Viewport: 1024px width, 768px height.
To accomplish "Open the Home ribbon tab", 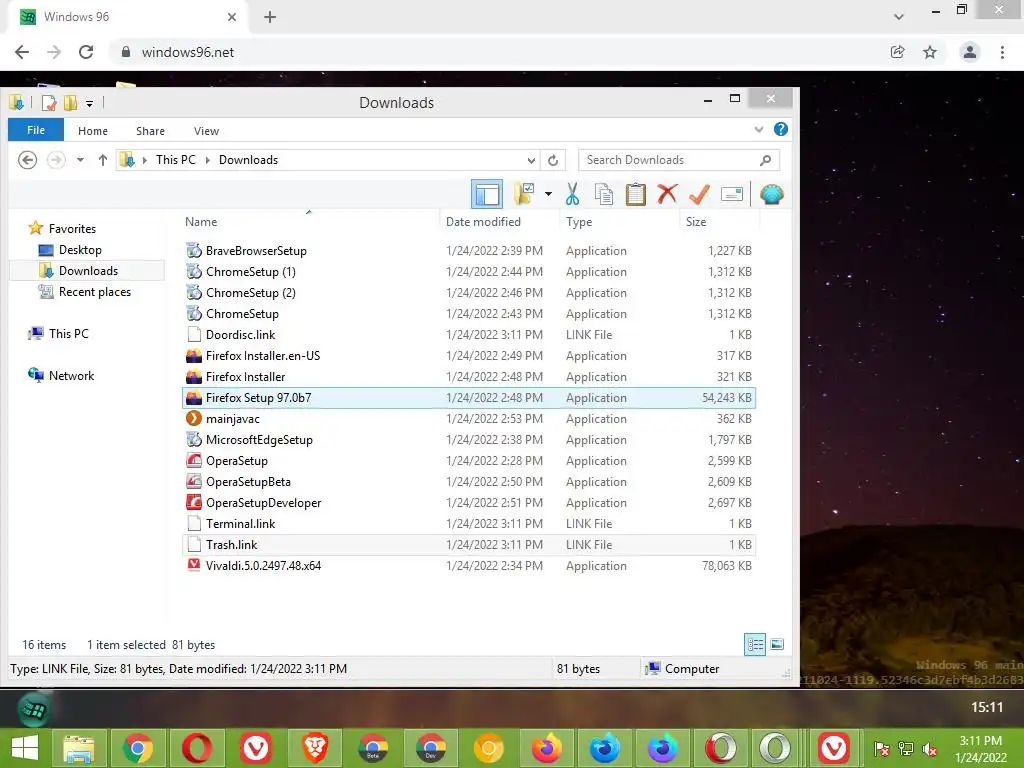I will [93, 131].
